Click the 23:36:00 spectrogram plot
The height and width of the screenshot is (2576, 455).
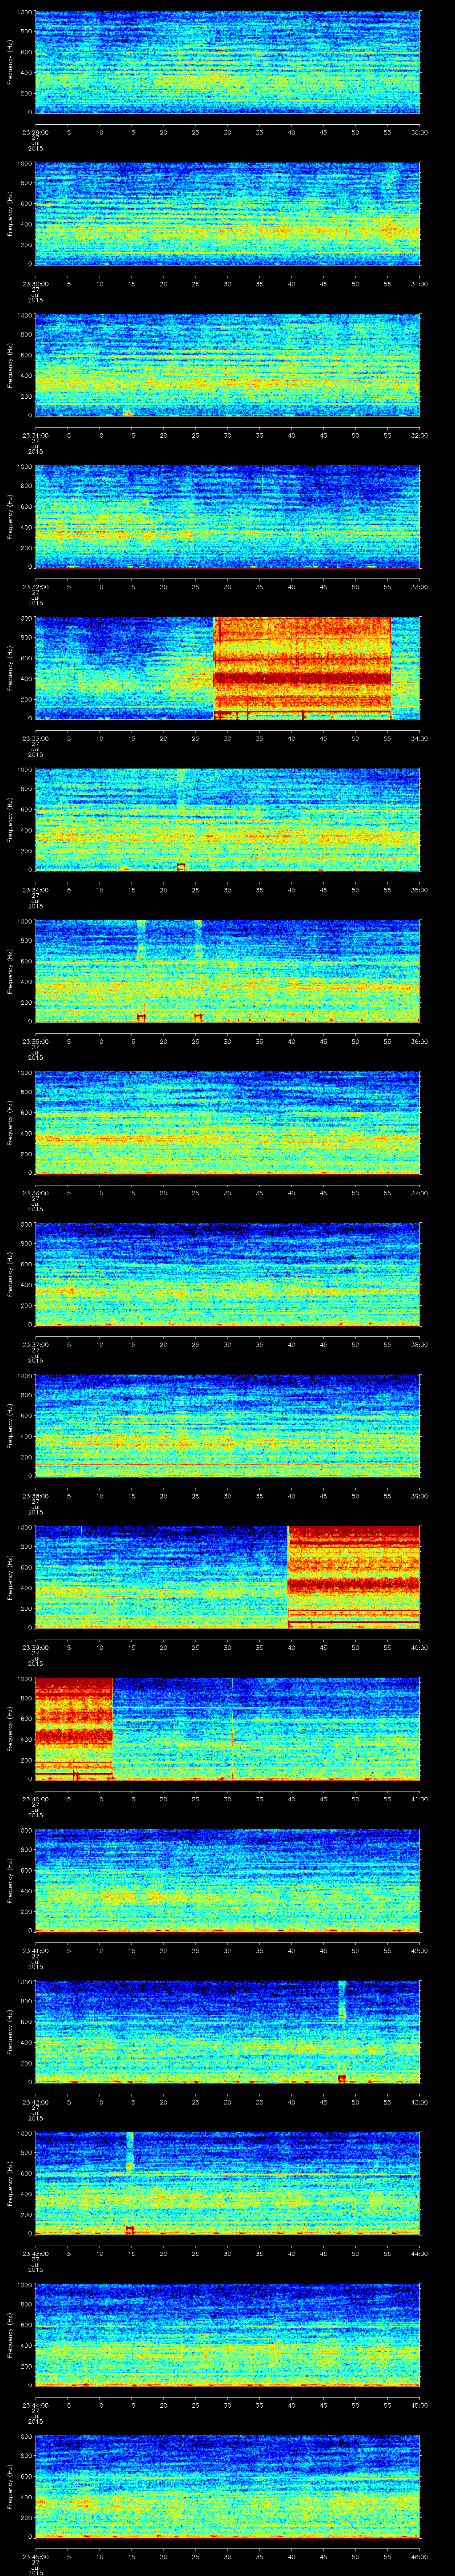(227, 1122)
